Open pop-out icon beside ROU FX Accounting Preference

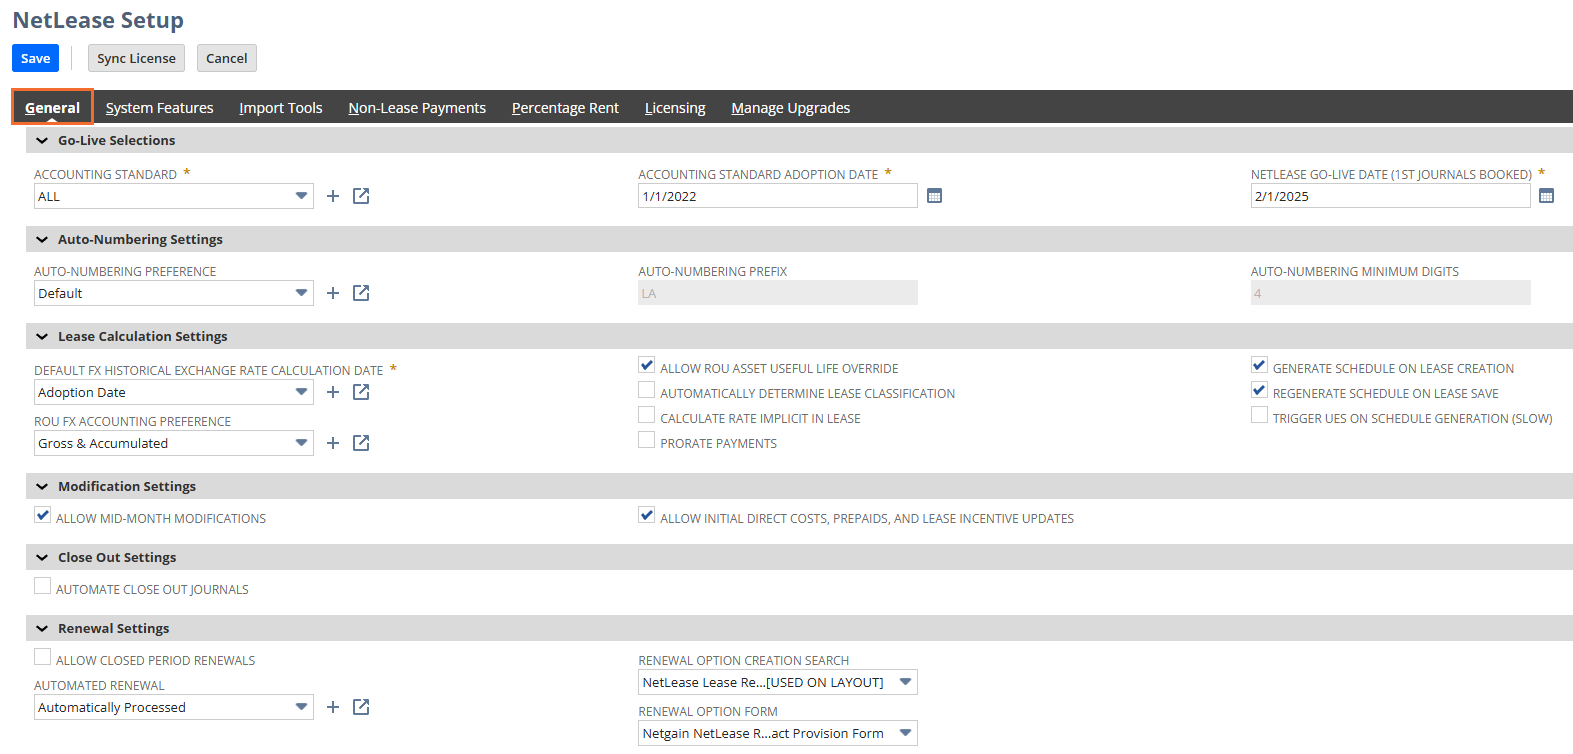click(x=361, y=443)
